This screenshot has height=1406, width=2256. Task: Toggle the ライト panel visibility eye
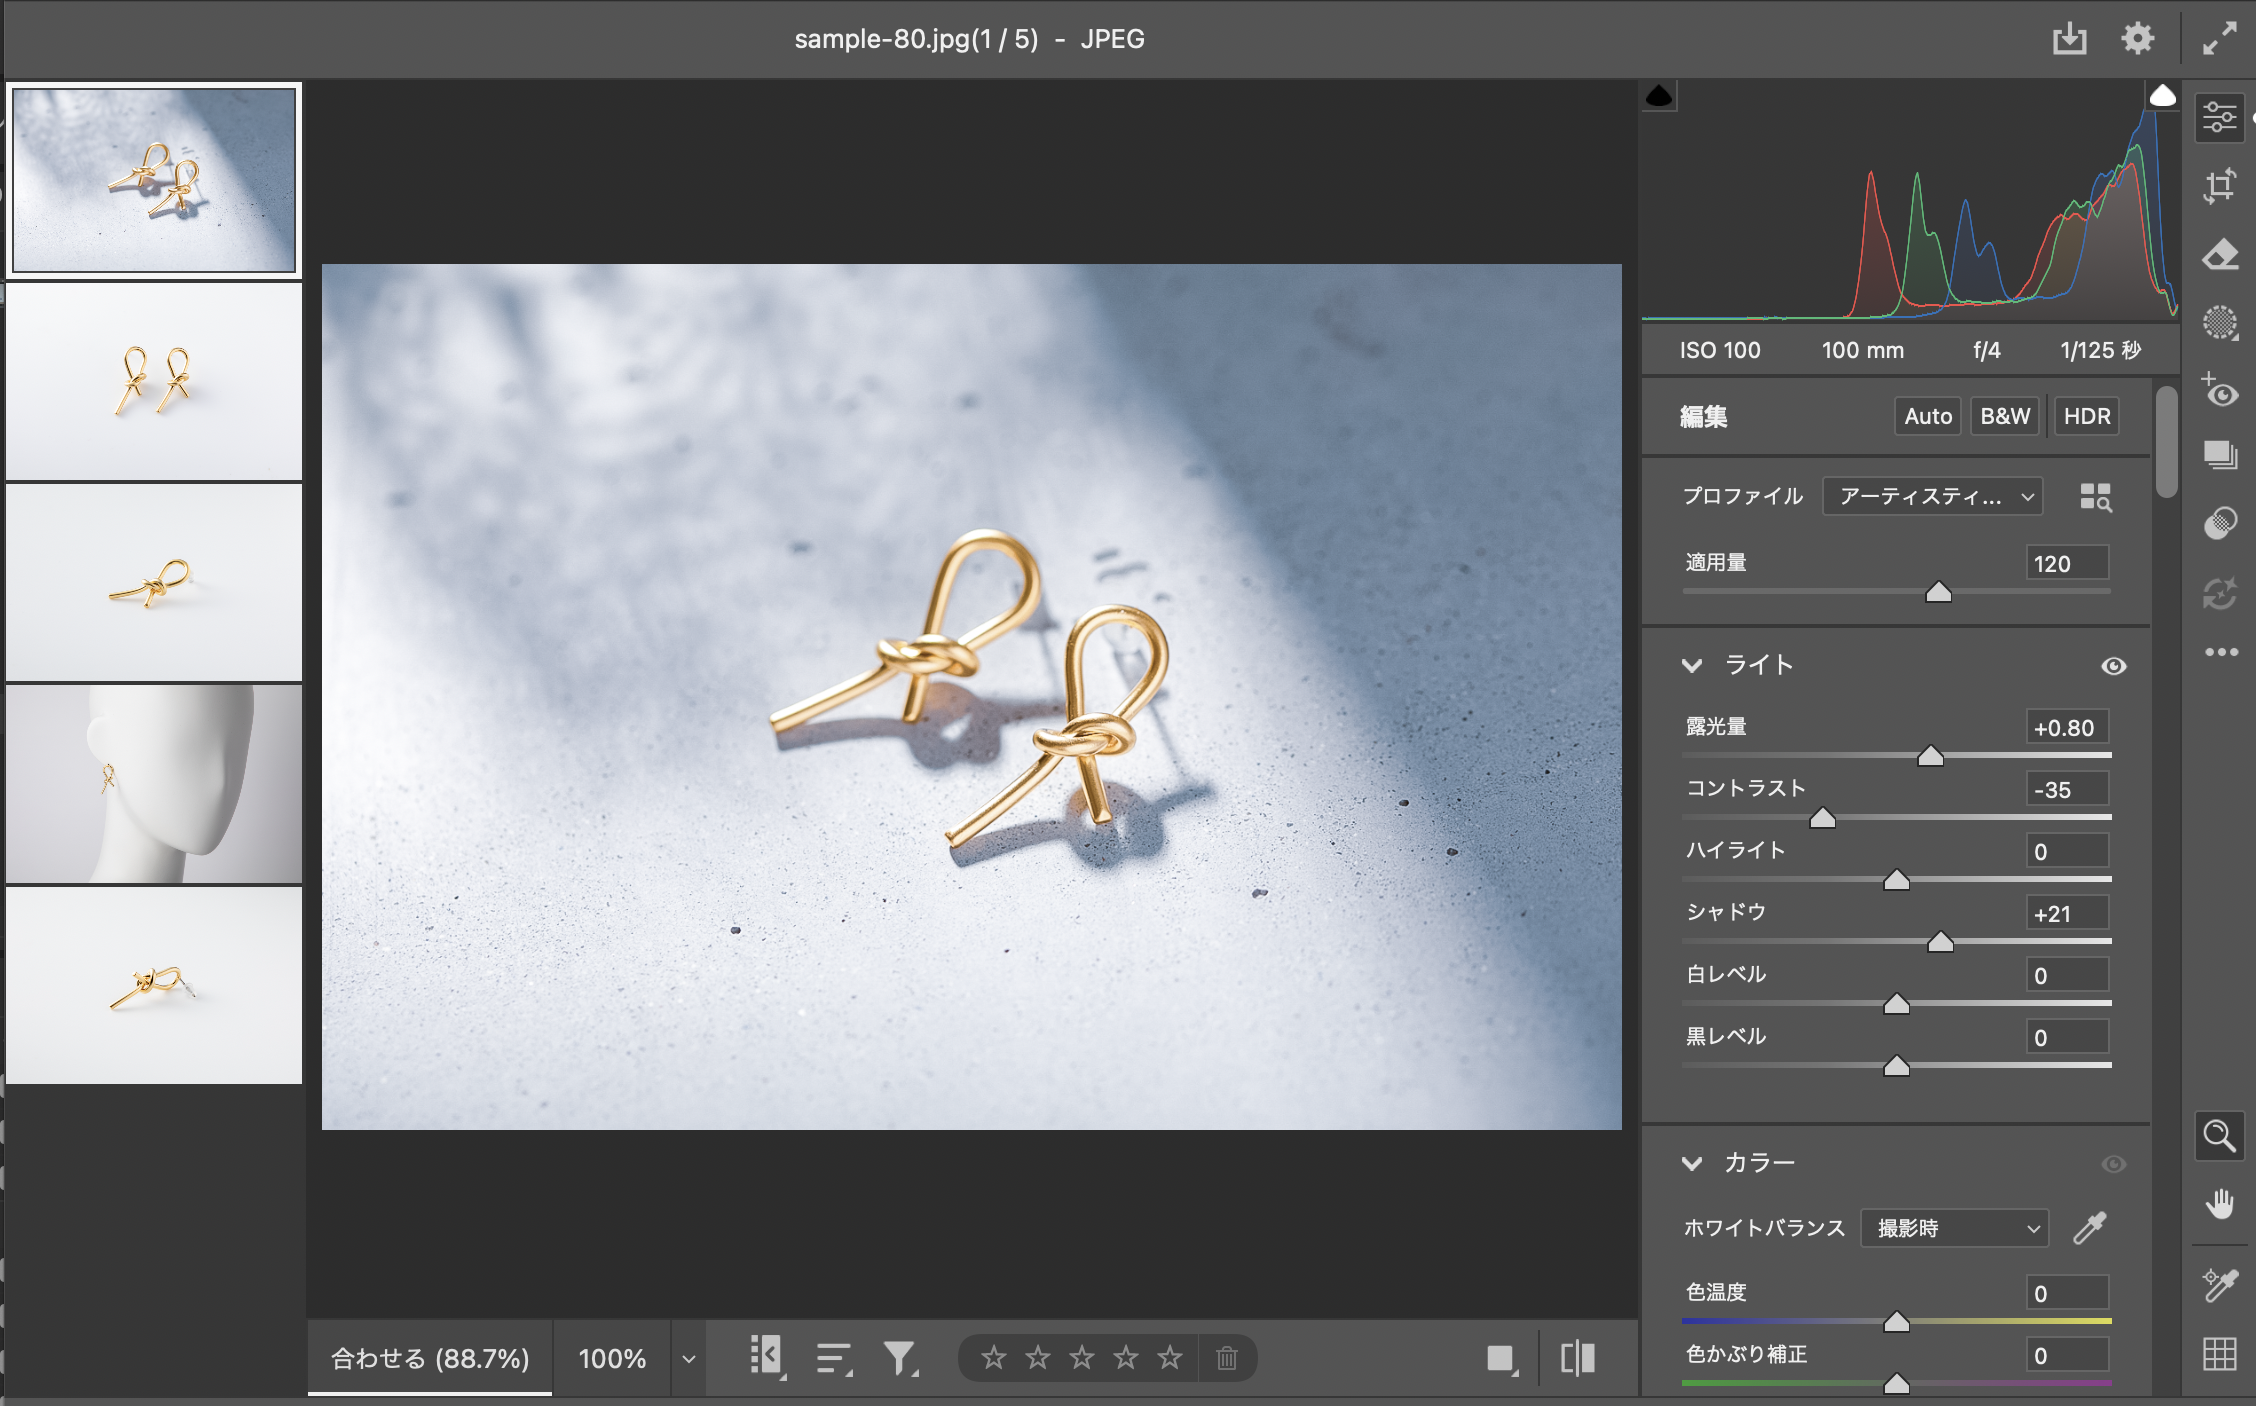coord(2113,666)
